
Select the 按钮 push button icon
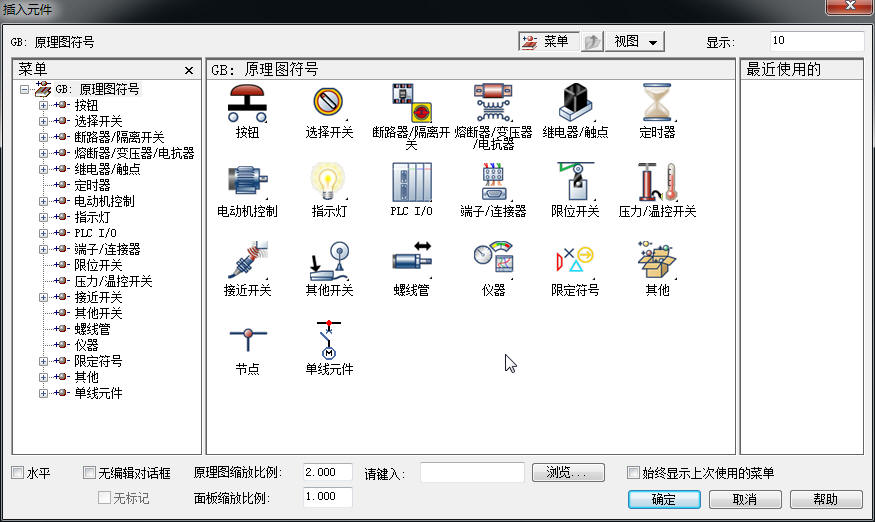click(x=247, y=103)
